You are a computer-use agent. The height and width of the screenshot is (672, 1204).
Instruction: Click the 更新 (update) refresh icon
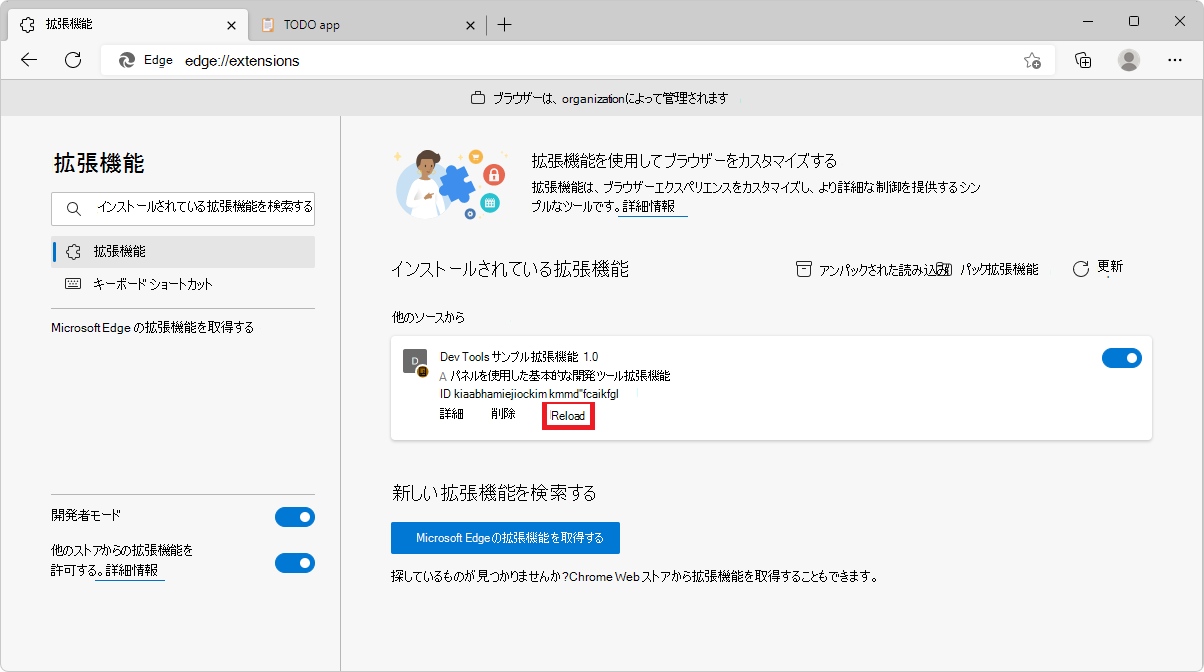(x=1081, y=266)
